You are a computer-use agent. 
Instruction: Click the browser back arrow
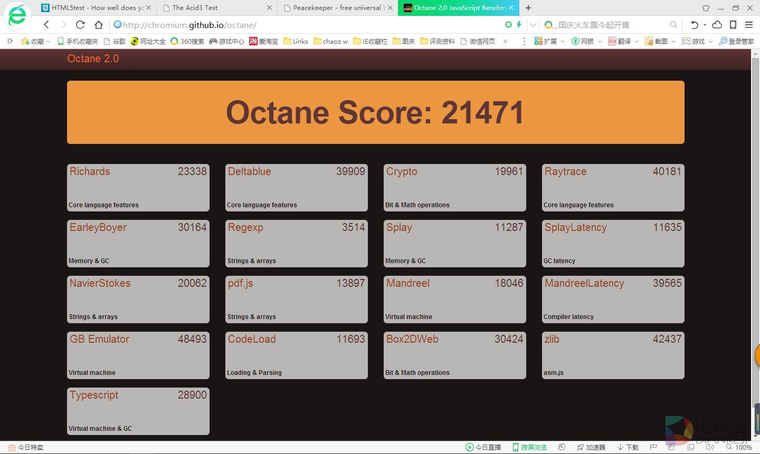coord(46,25)
